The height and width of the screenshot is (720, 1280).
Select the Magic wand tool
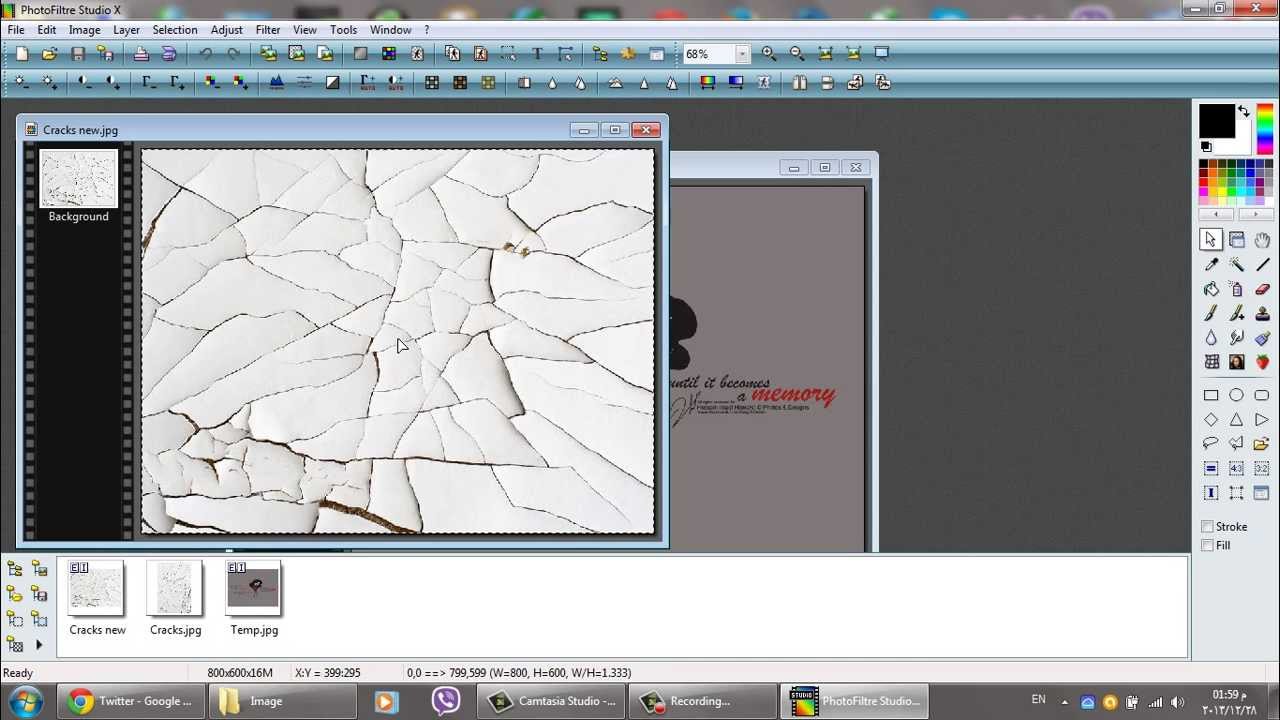coord(1237,265)
